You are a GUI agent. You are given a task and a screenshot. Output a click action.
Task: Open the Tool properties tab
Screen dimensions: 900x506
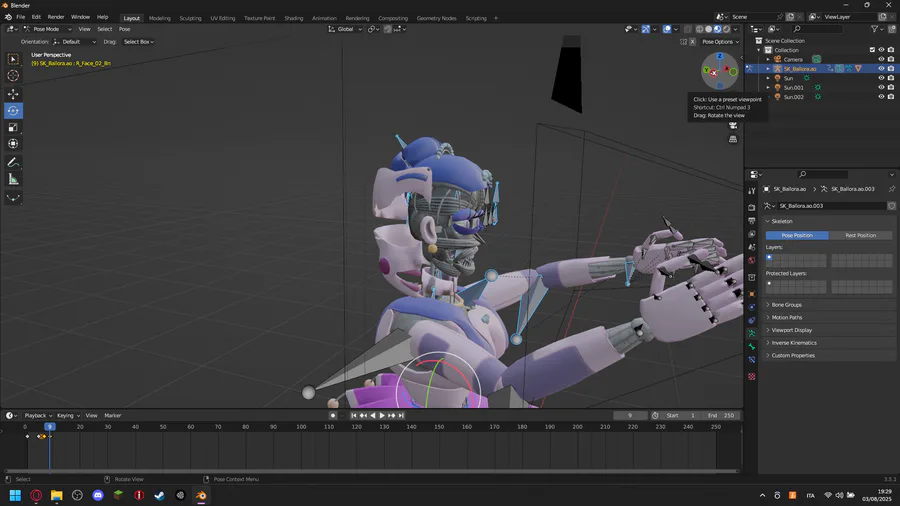(x=752, y=190)
